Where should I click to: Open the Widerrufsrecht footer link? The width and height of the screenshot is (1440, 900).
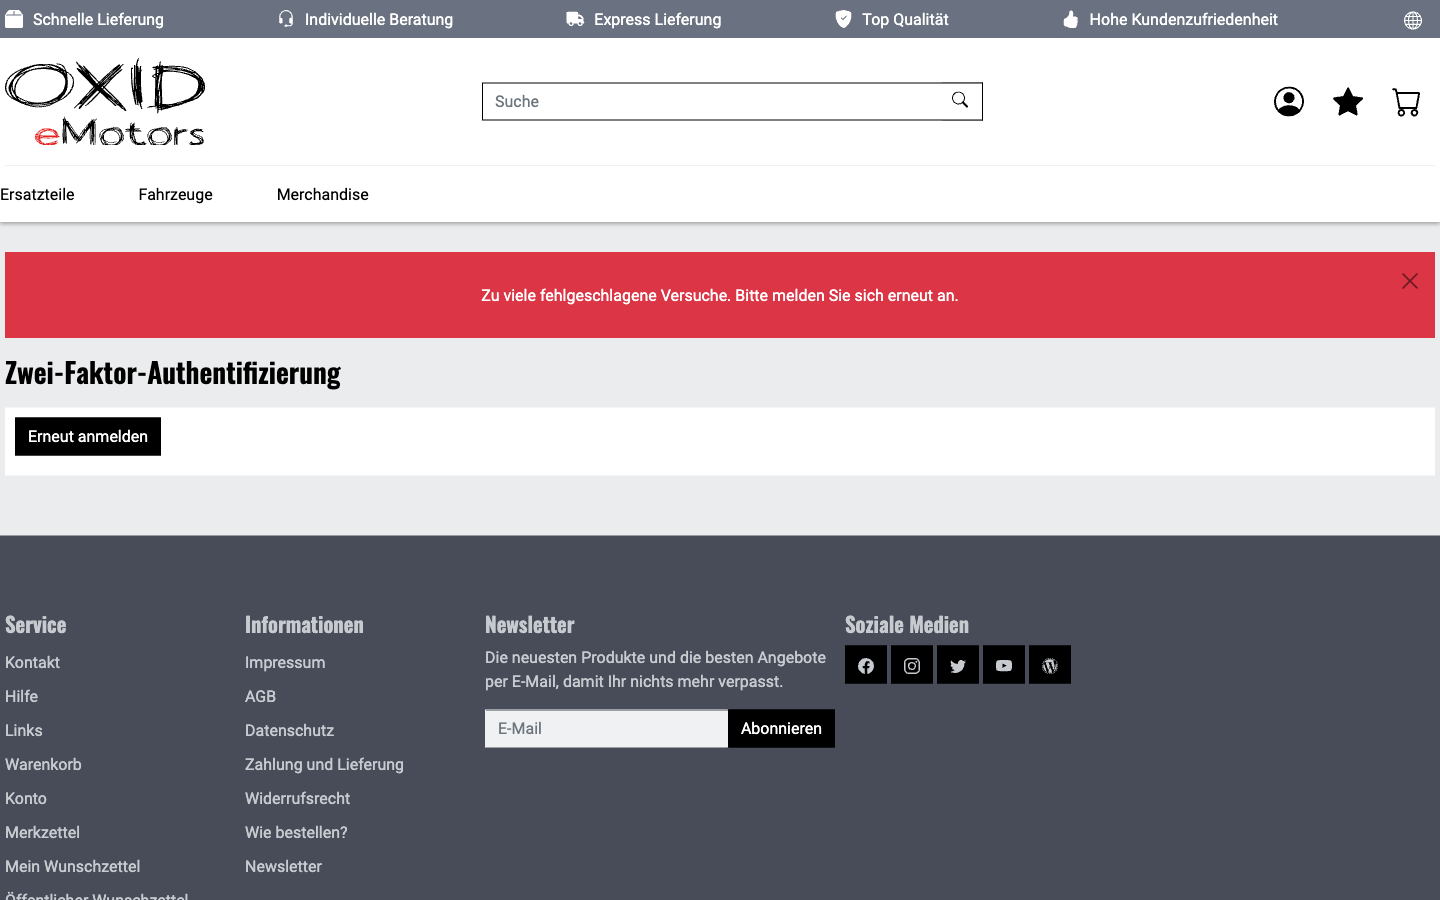click(x=297, y=798)
